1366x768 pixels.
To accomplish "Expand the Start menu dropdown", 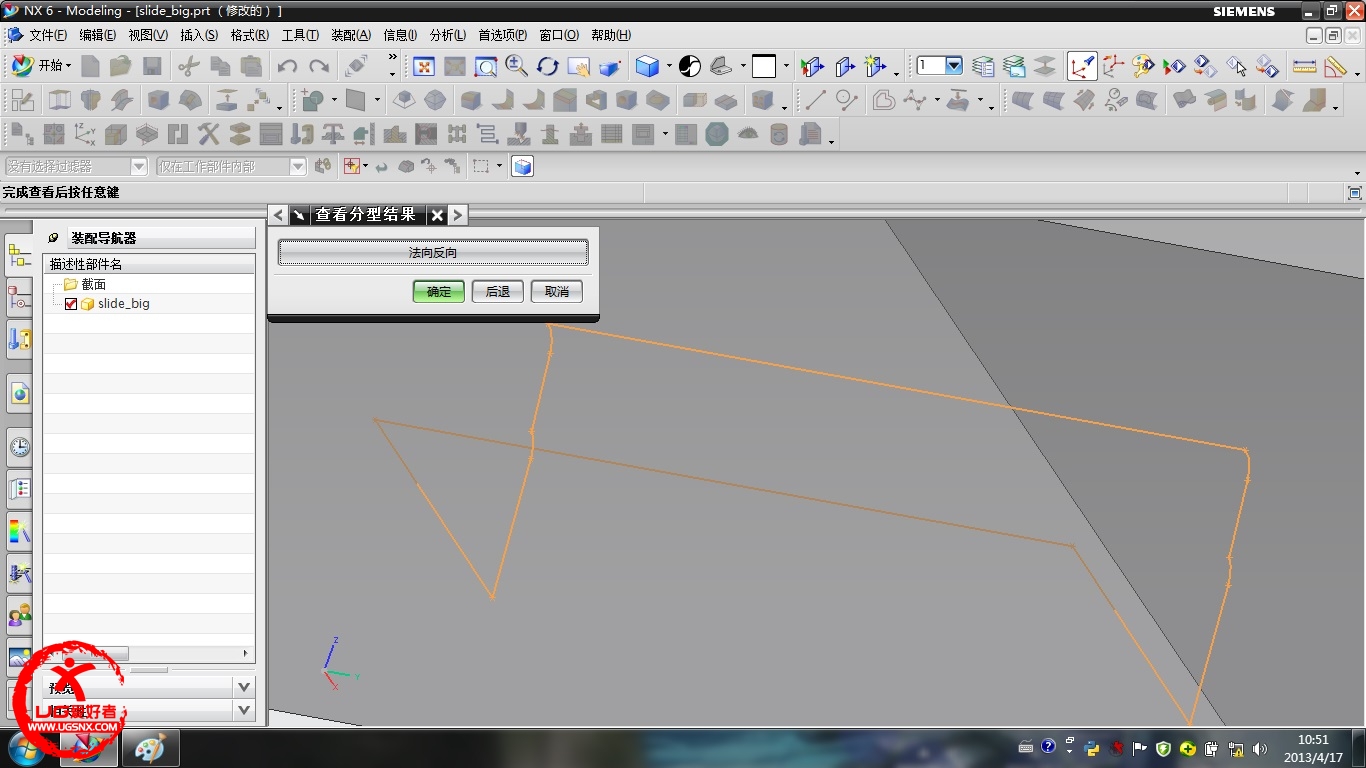I will (40, 66).
